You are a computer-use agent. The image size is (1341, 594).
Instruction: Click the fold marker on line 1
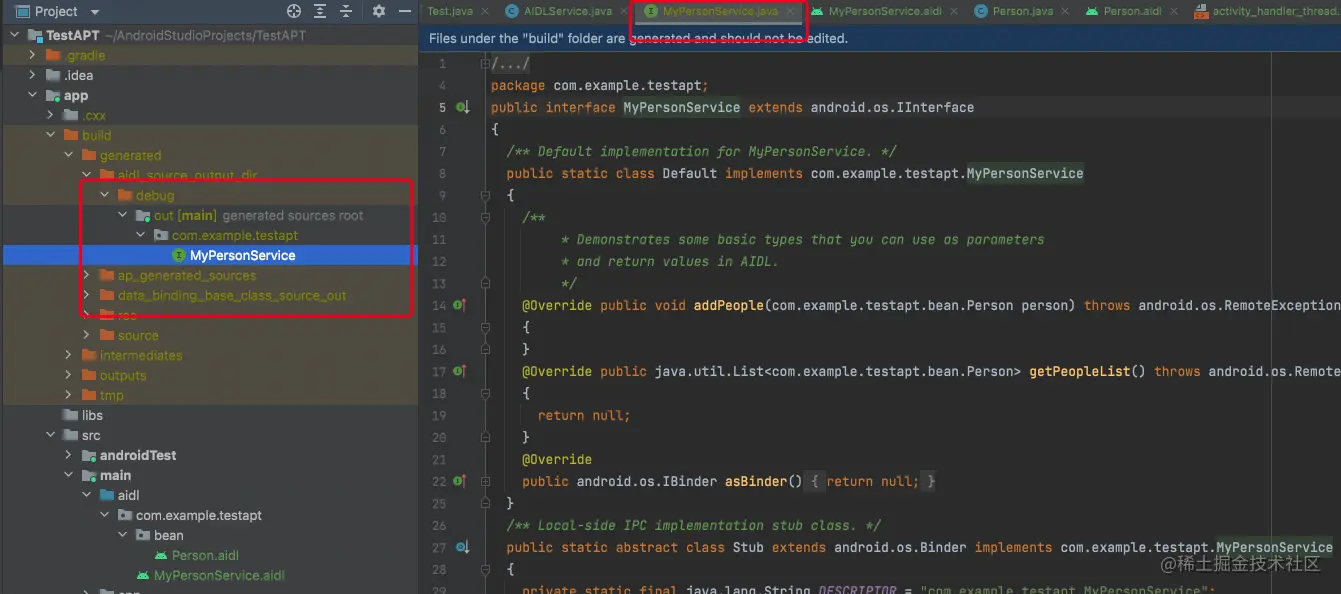pos(485,63)
